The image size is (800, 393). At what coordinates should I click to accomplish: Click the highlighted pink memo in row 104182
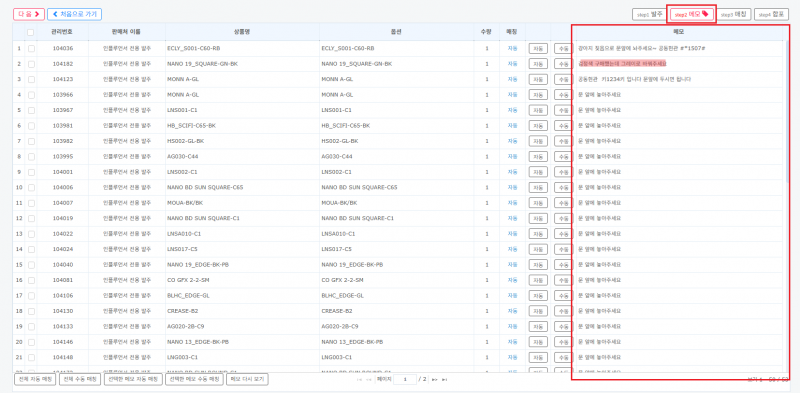point(622,64)
